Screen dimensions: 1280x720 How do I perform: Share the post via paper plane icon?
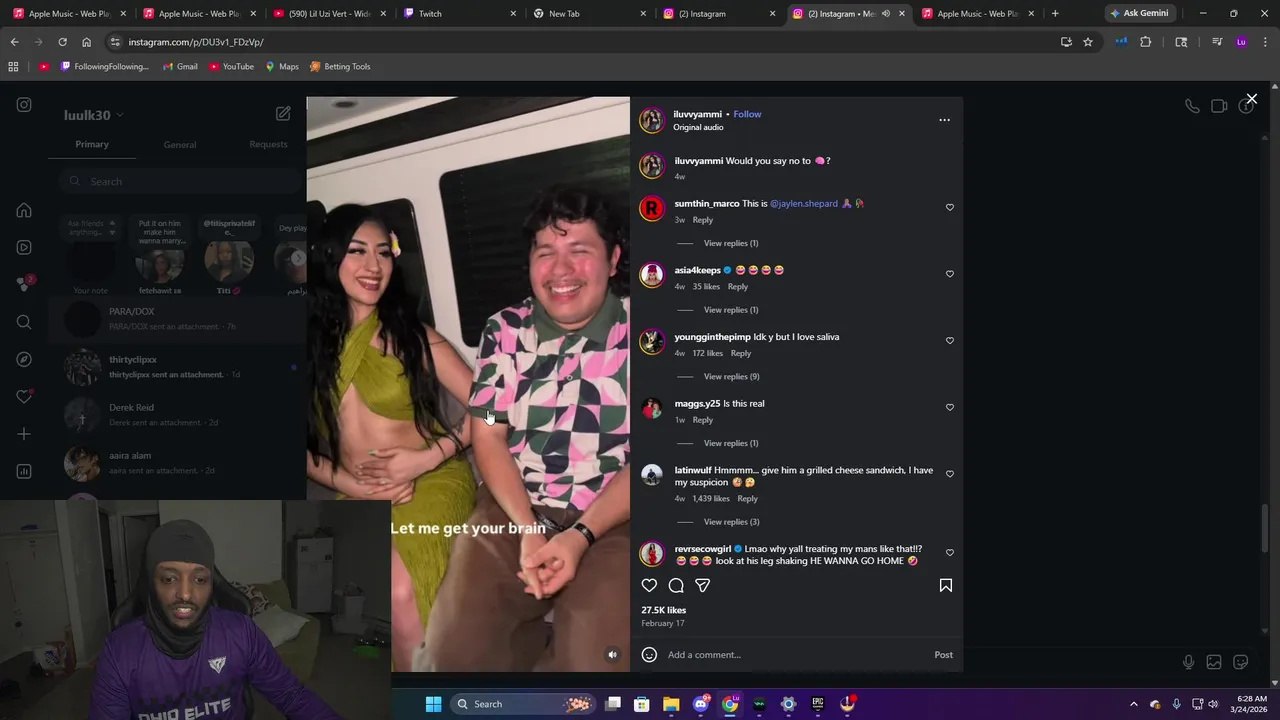point(703,586)
